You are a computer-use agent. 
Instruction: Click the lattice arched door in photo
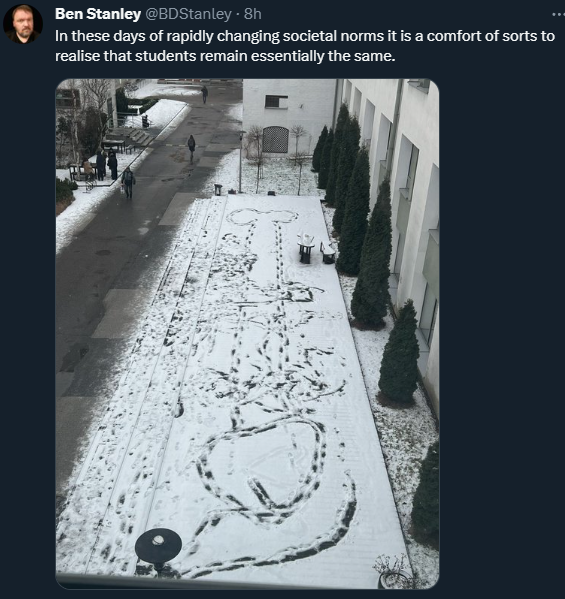click(x=275, y=139)
